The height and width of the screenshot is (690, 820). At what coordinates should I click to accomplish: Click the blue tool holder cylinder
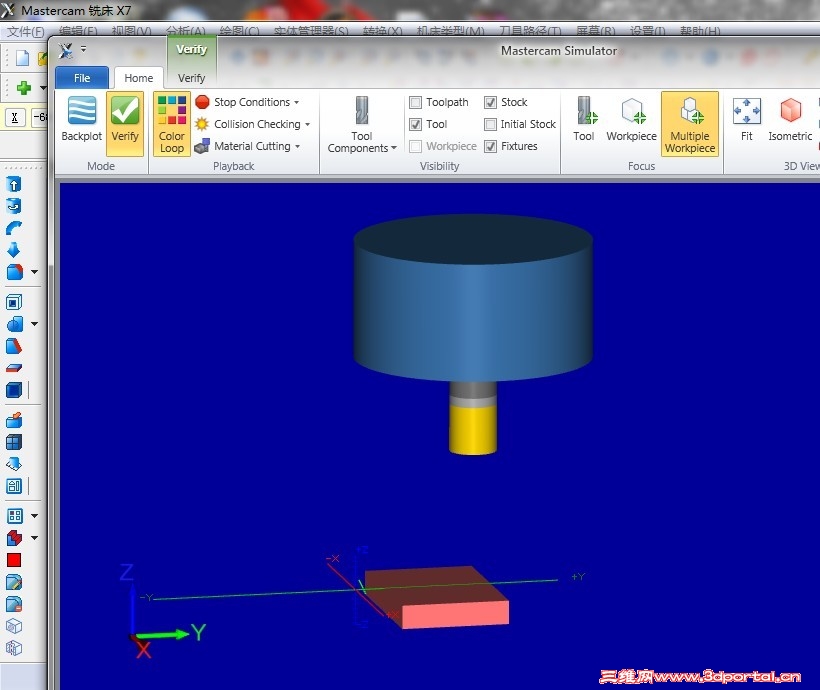click(x=473, y=298)
